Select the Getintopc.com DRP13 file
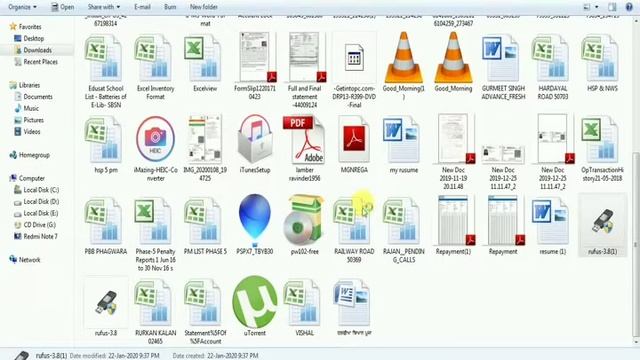This screenshot has width=640, height=360. click(354, 70)
